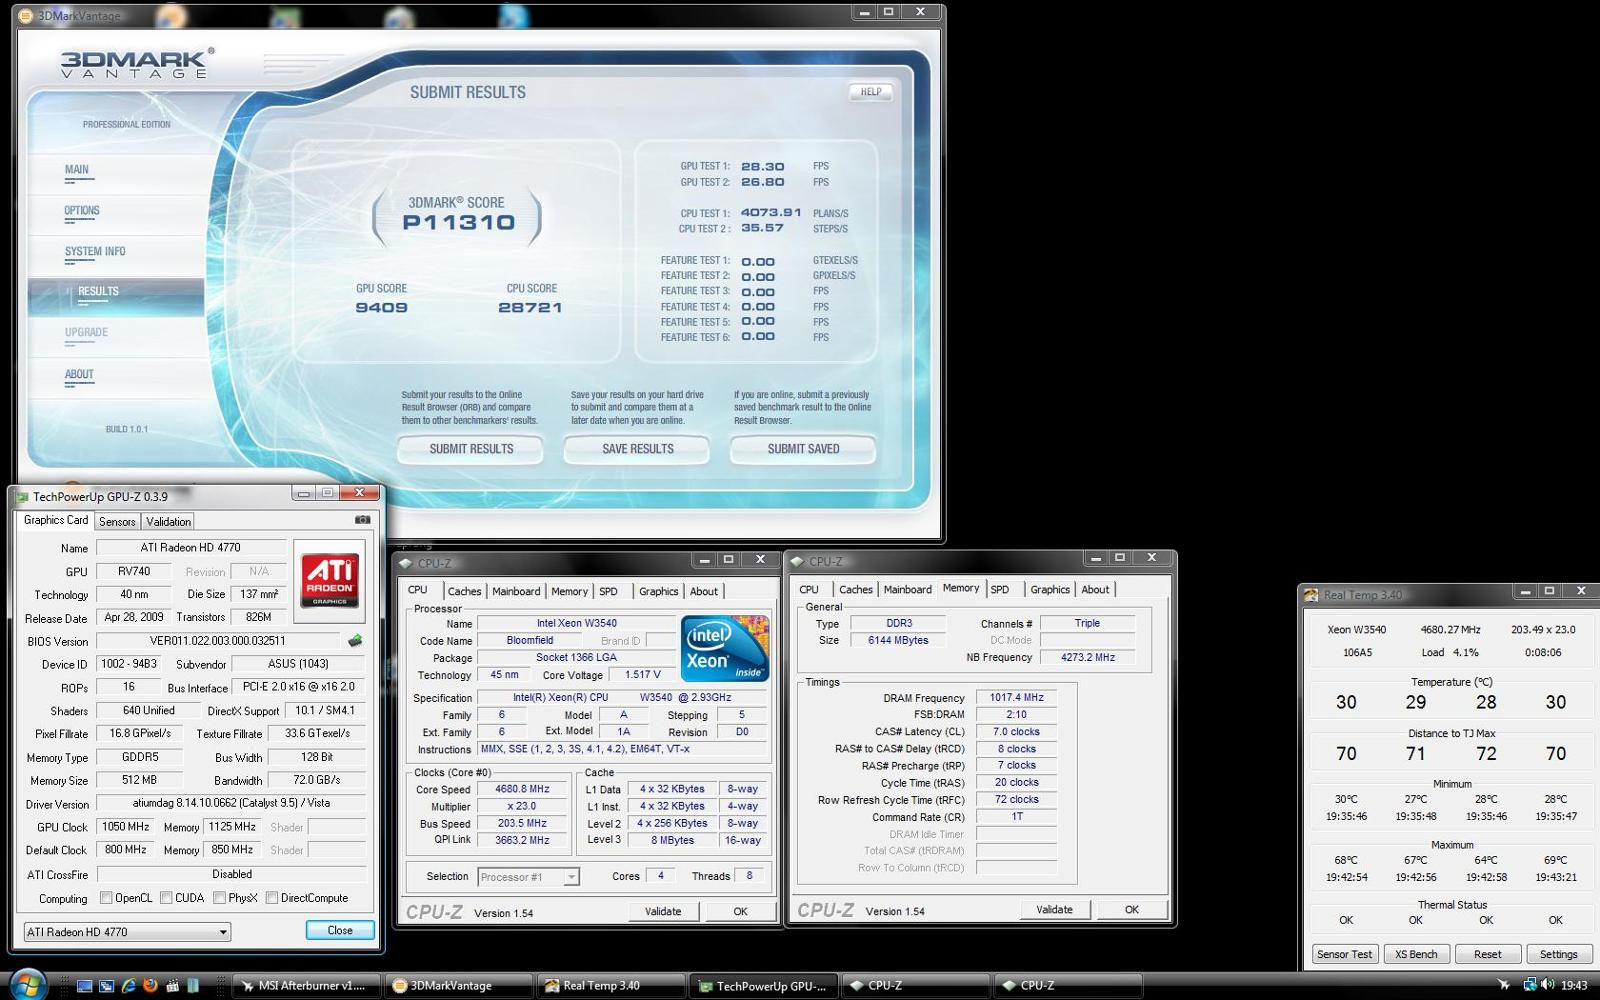Viewport: 1600px width, 1000px height.
Task: Click the CPU score value 28721
Action: (x=530, y=308)
